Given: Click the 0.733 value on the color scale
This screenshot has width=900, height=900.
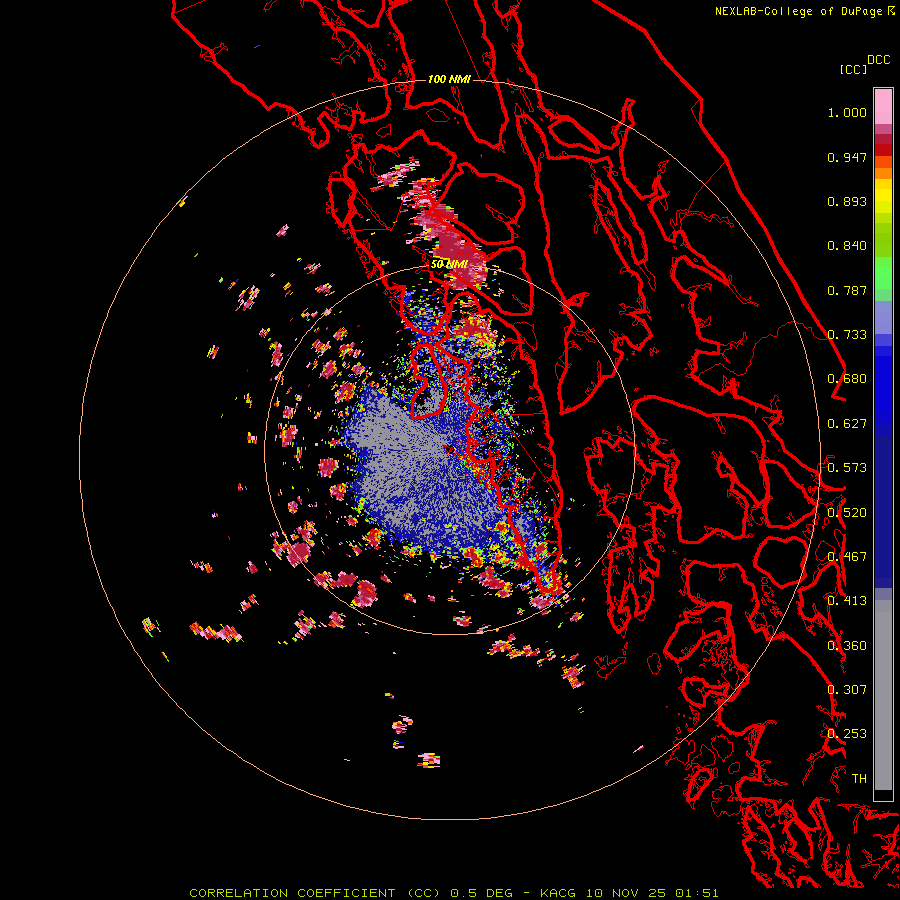Looking at the screenshot, I should coord(847,335).
